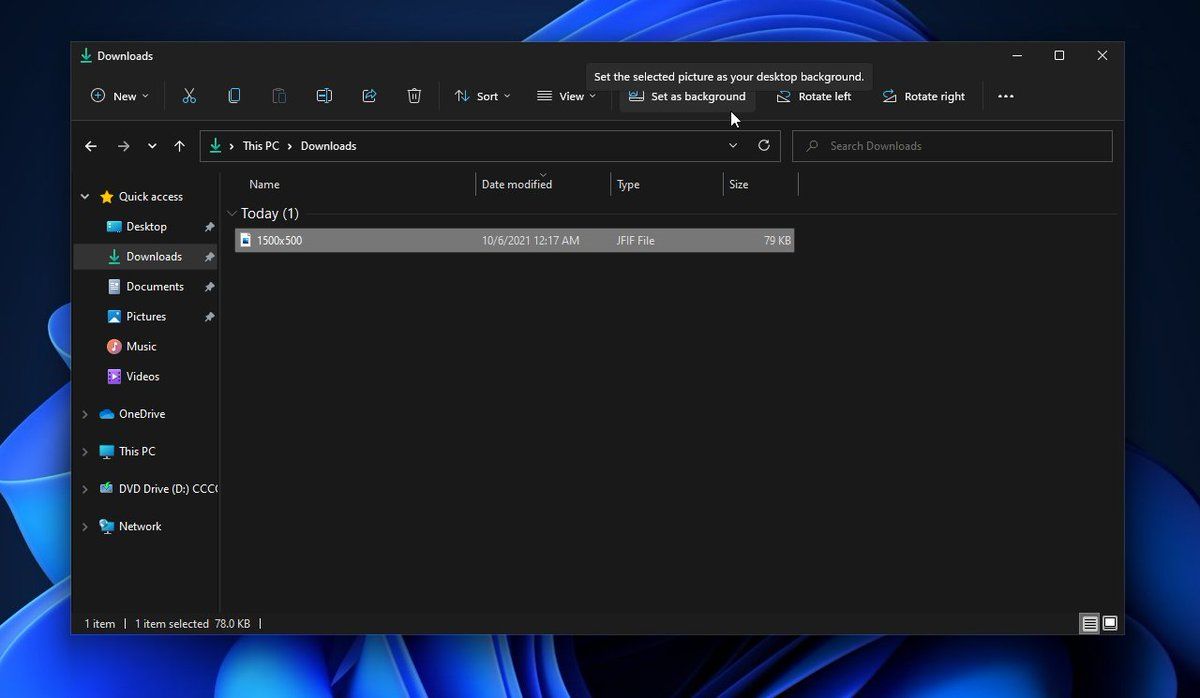1200x698 pixels.
Task: Select the 1500x500 JFIF file
Action: tap(279, 240)
